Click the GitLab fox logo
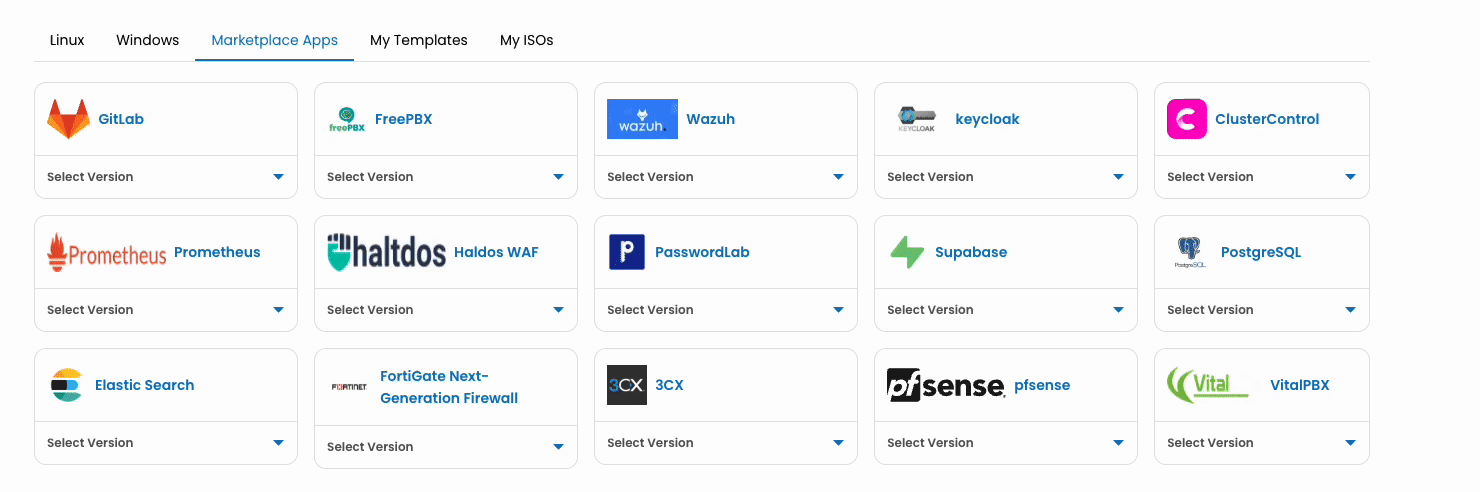The image size is (1480, 492). tap(68, 119)
